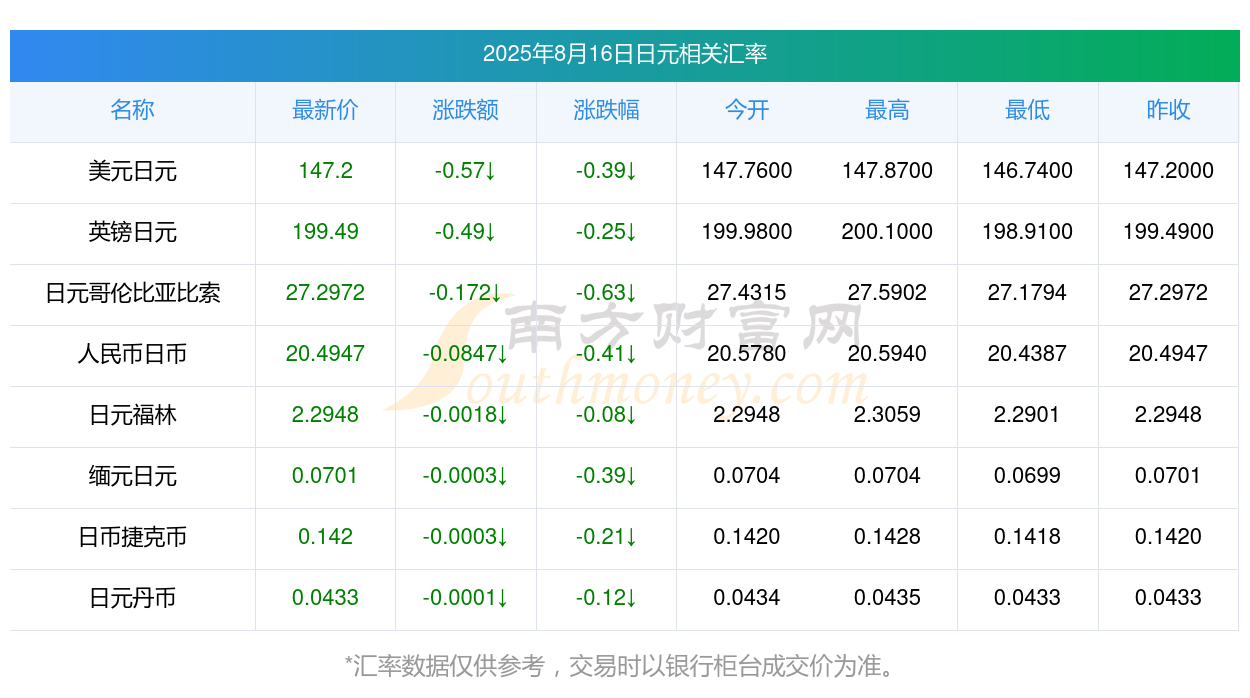Click change percent -0.39↓ in 缅元日元 row

(606, 476)
